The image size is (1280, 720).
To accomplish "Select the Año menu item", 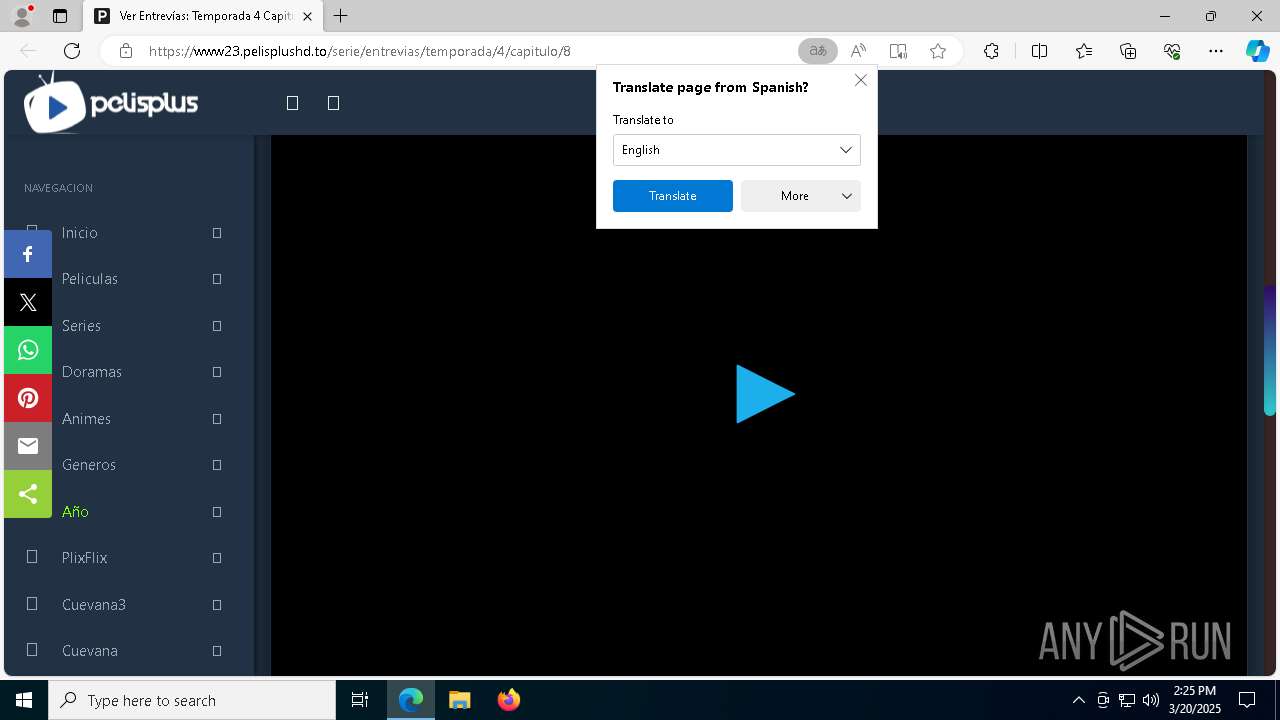I will (75, 512).
